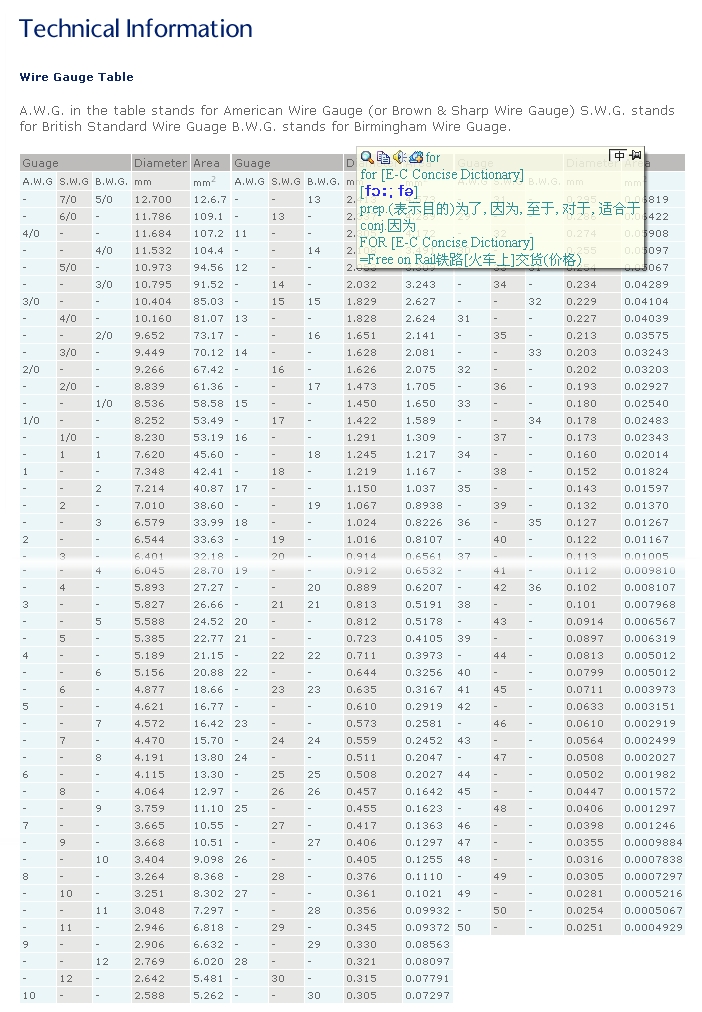The height and width of the screenshot is (1012, 702).
Task: Click the magnifier search icon in dictionary popup
Action: coord(366,157)
